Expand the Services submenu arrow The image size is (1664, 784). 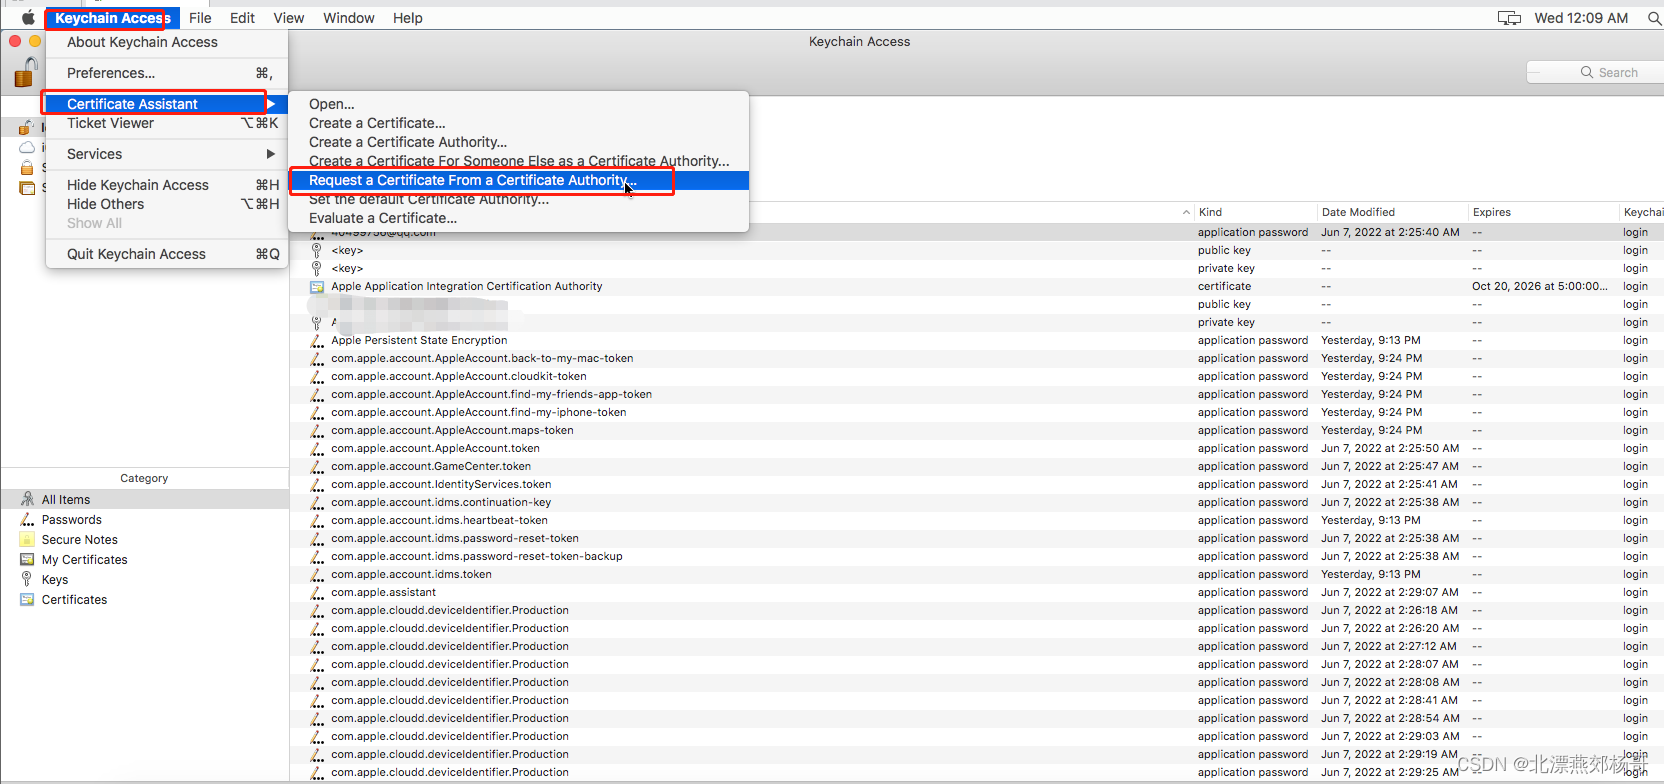[270, 154]
